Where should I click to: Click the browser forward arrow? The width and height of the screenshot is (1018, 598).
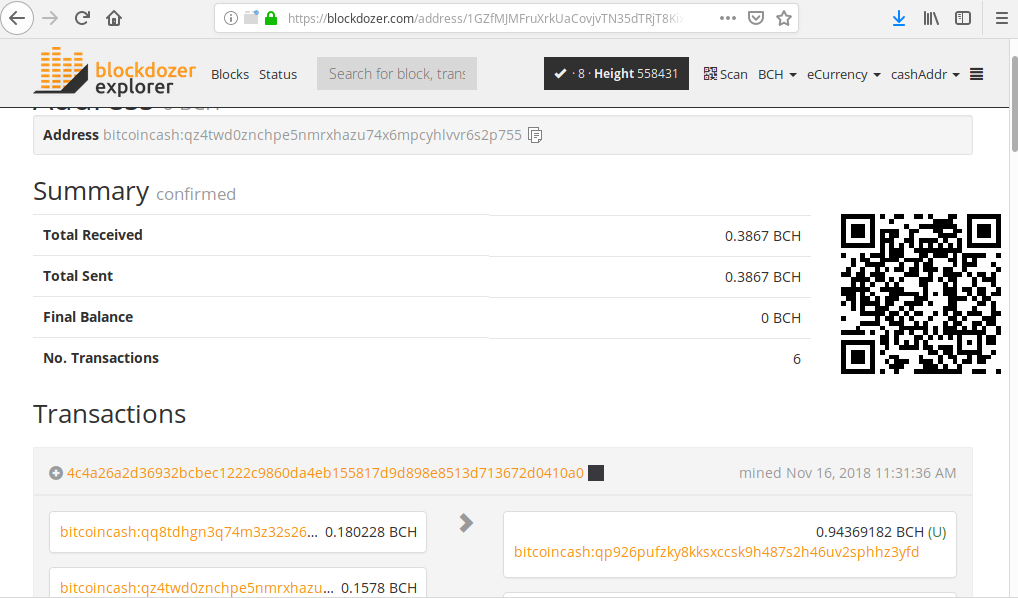tap(50, 18)
